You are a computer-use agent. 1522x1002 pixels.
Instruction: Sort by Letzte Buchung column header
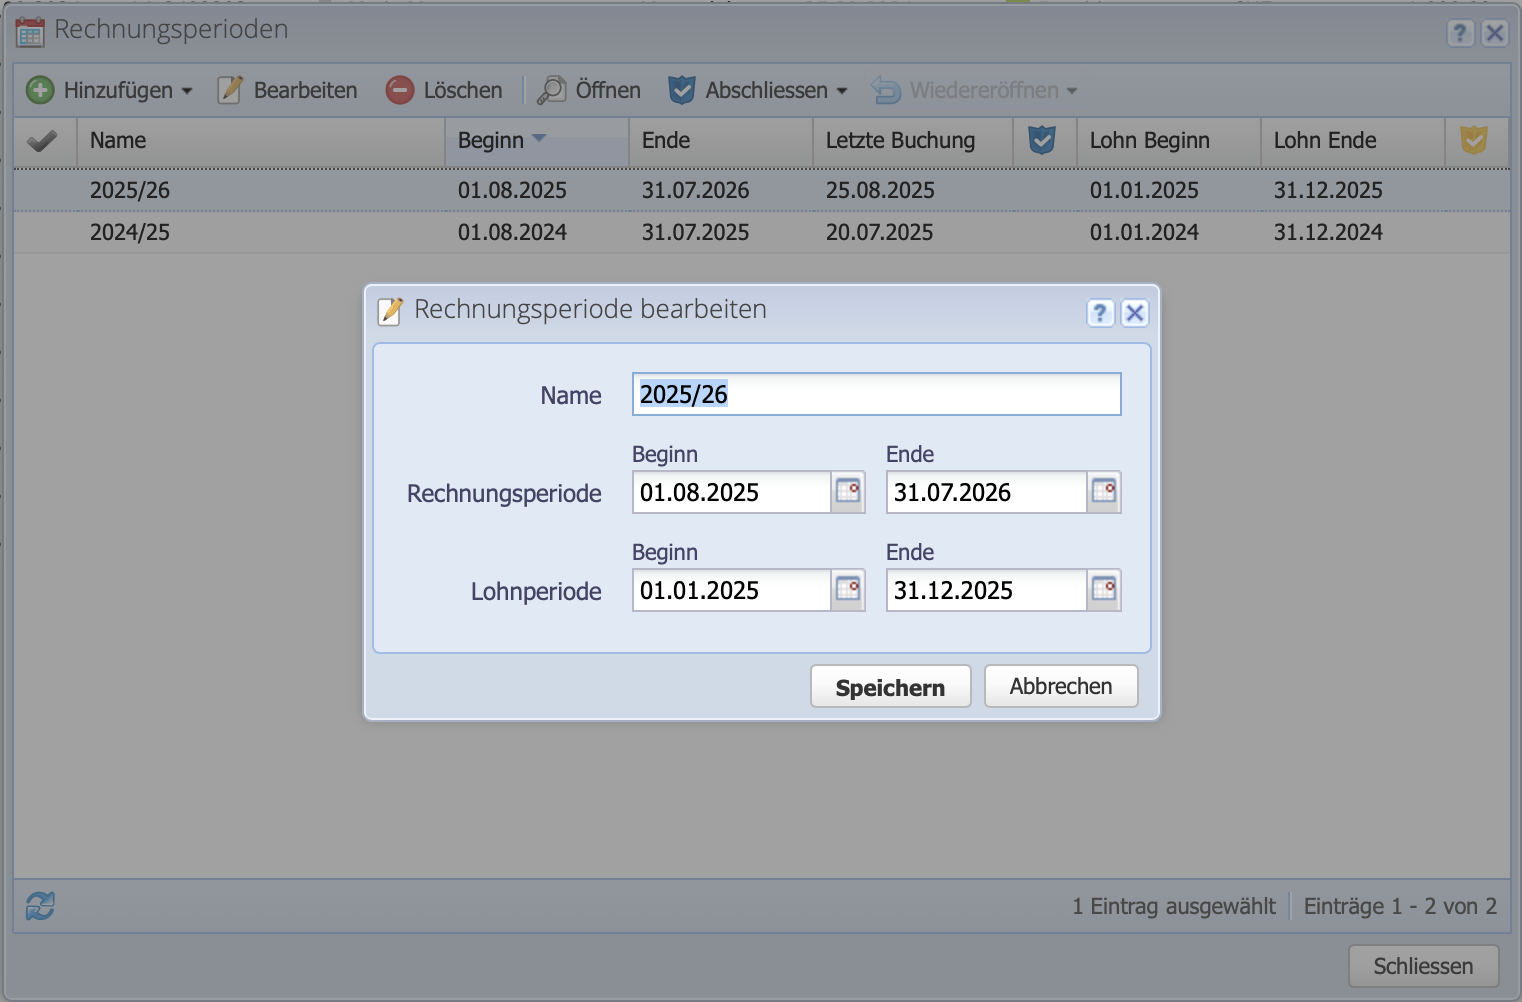(x=913, y=140)
